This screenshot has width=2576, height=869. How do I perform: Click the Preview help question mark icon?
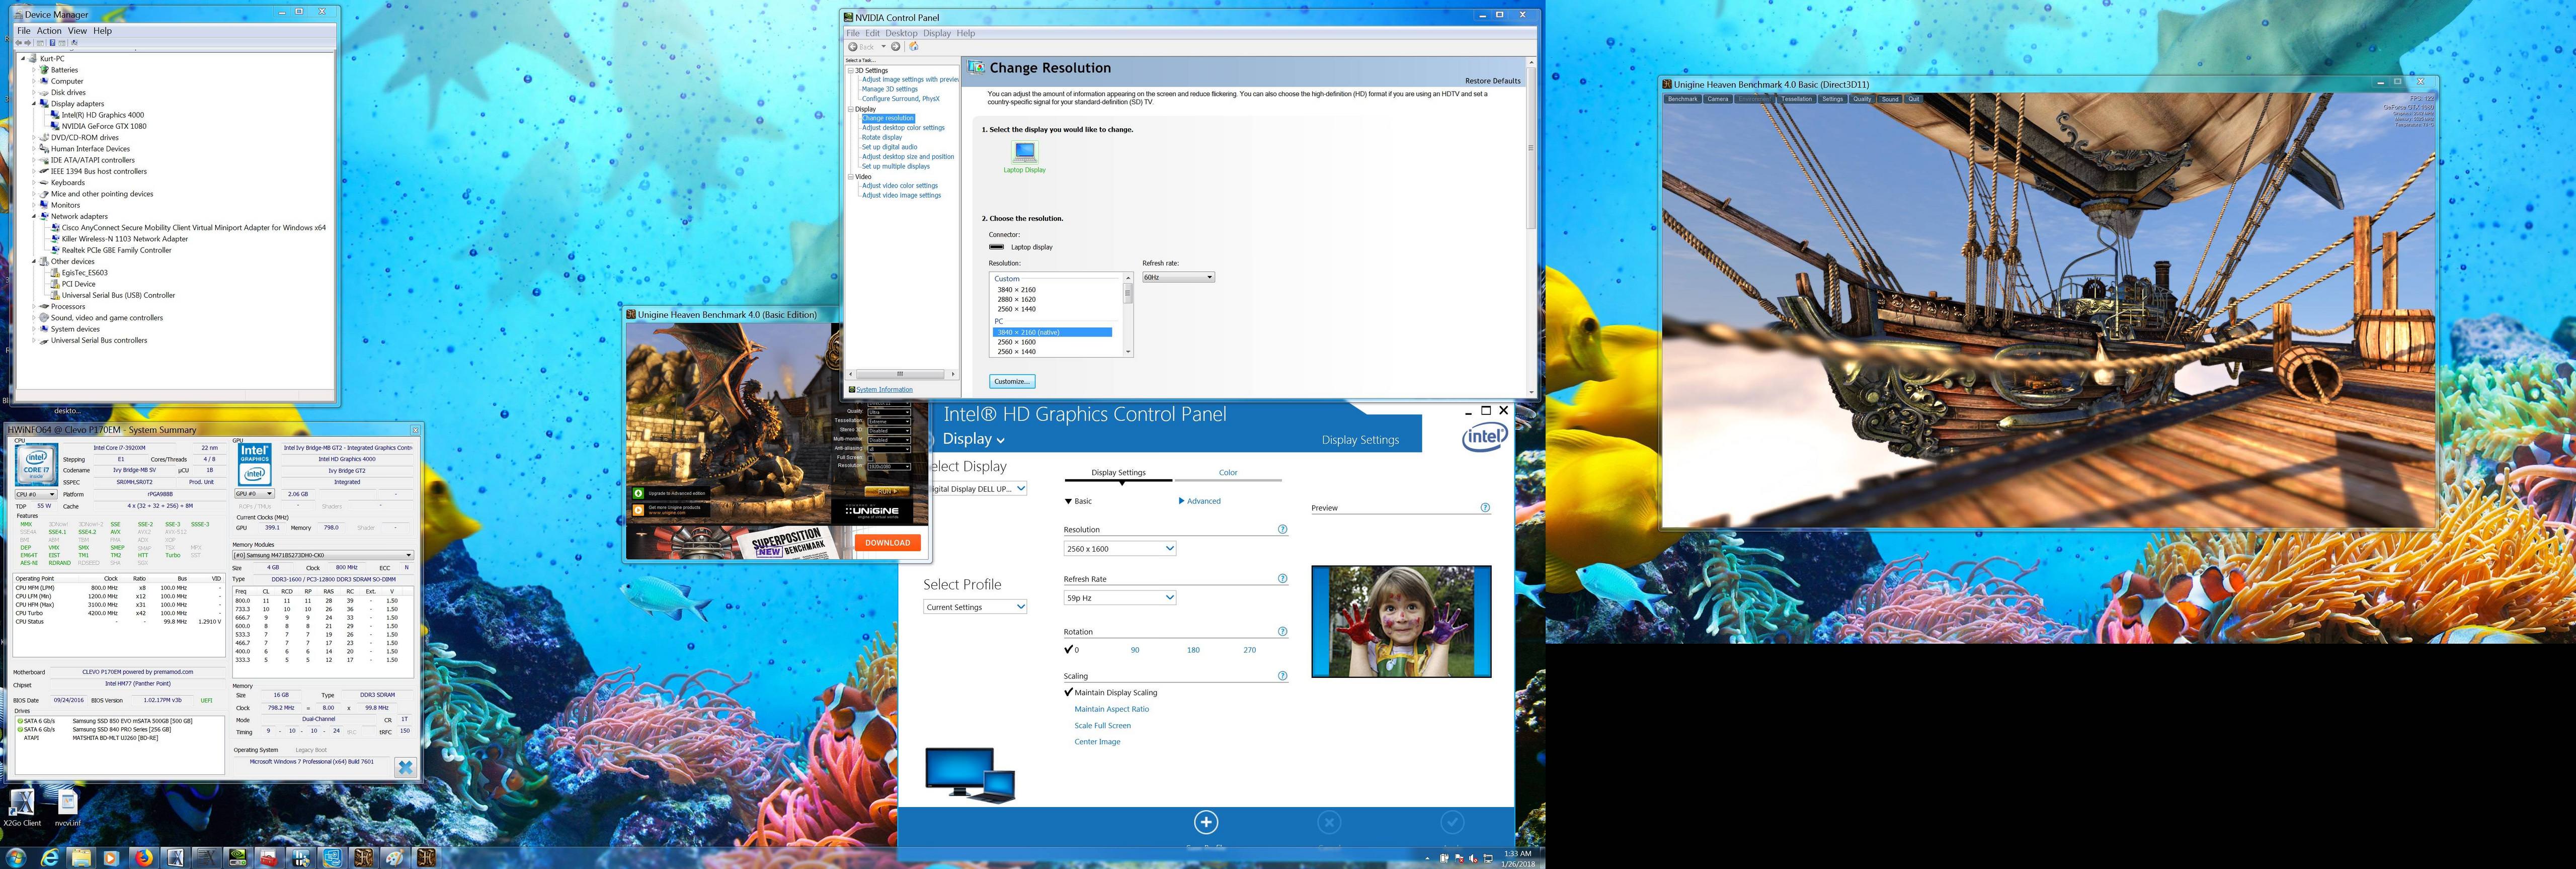tap(1485, 507)
